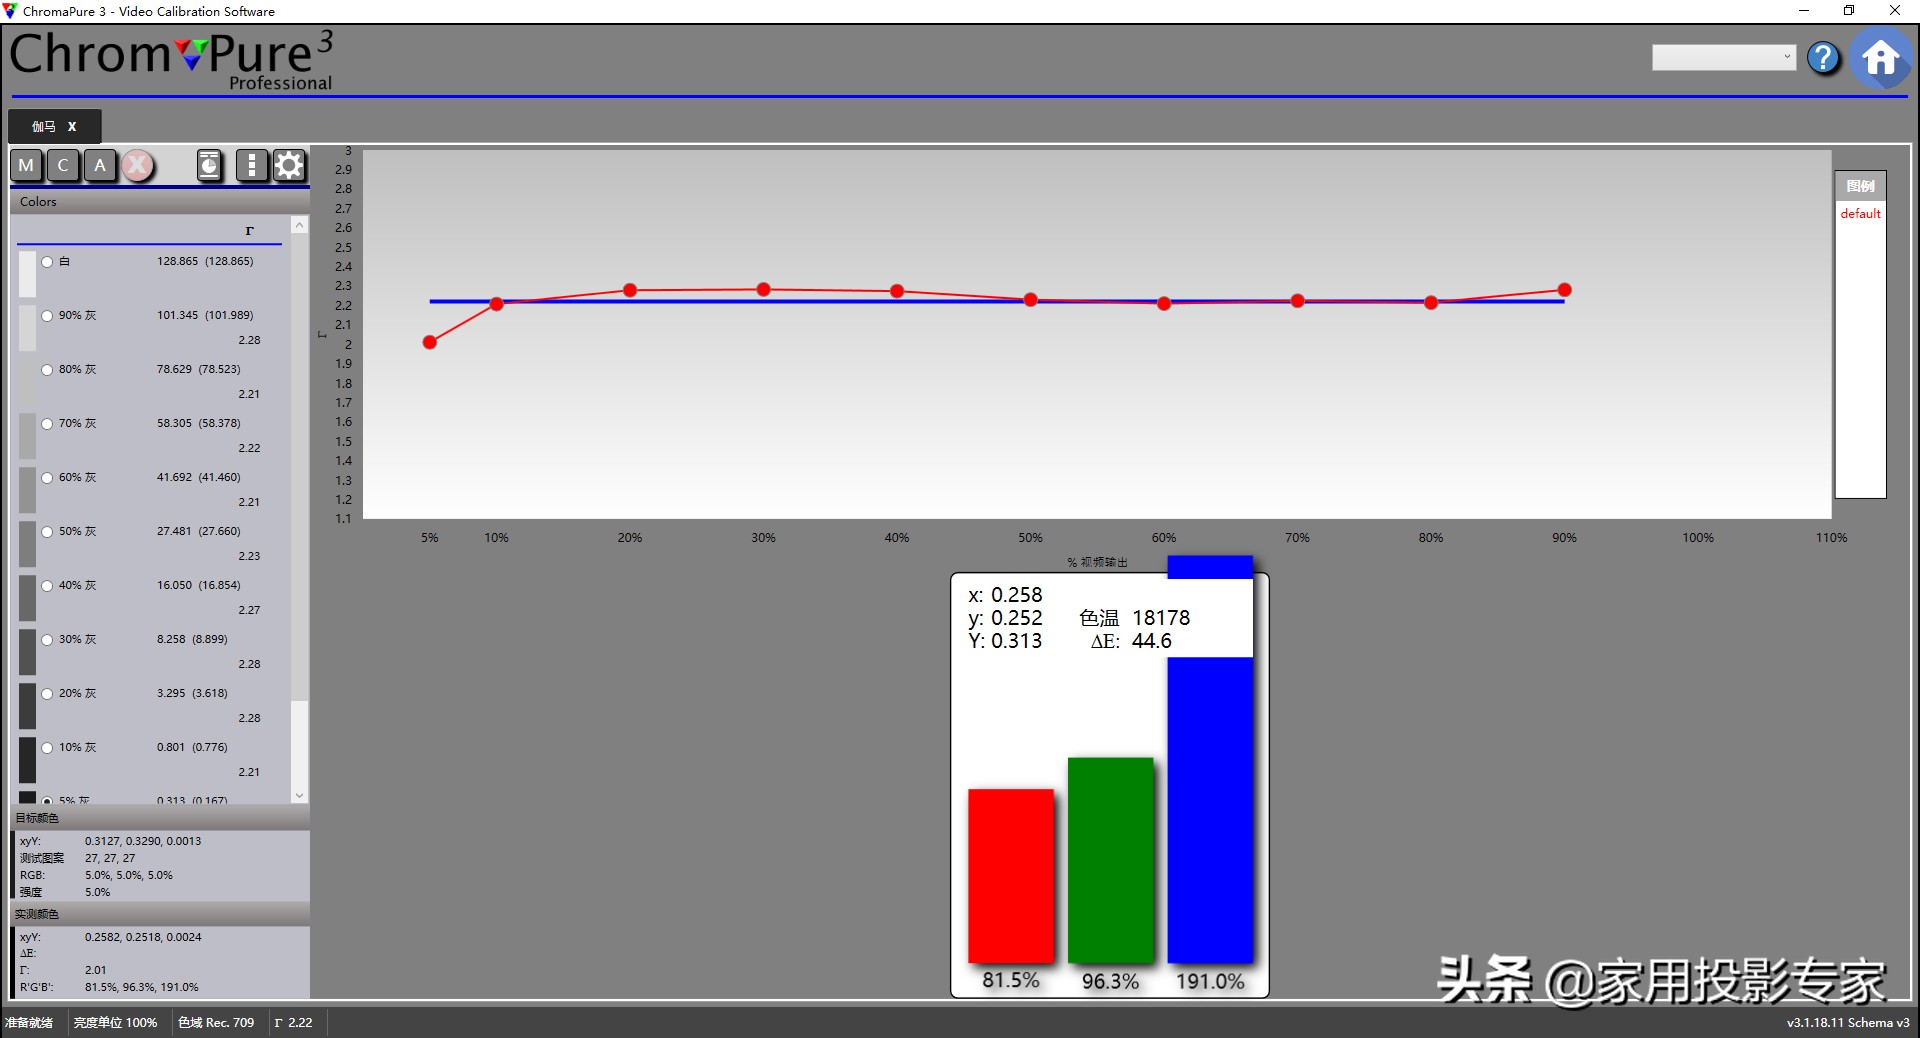The width and height of the screenshot is (1920, 1038).
Task: Click the Colors panel header
Action: point(160,202)
